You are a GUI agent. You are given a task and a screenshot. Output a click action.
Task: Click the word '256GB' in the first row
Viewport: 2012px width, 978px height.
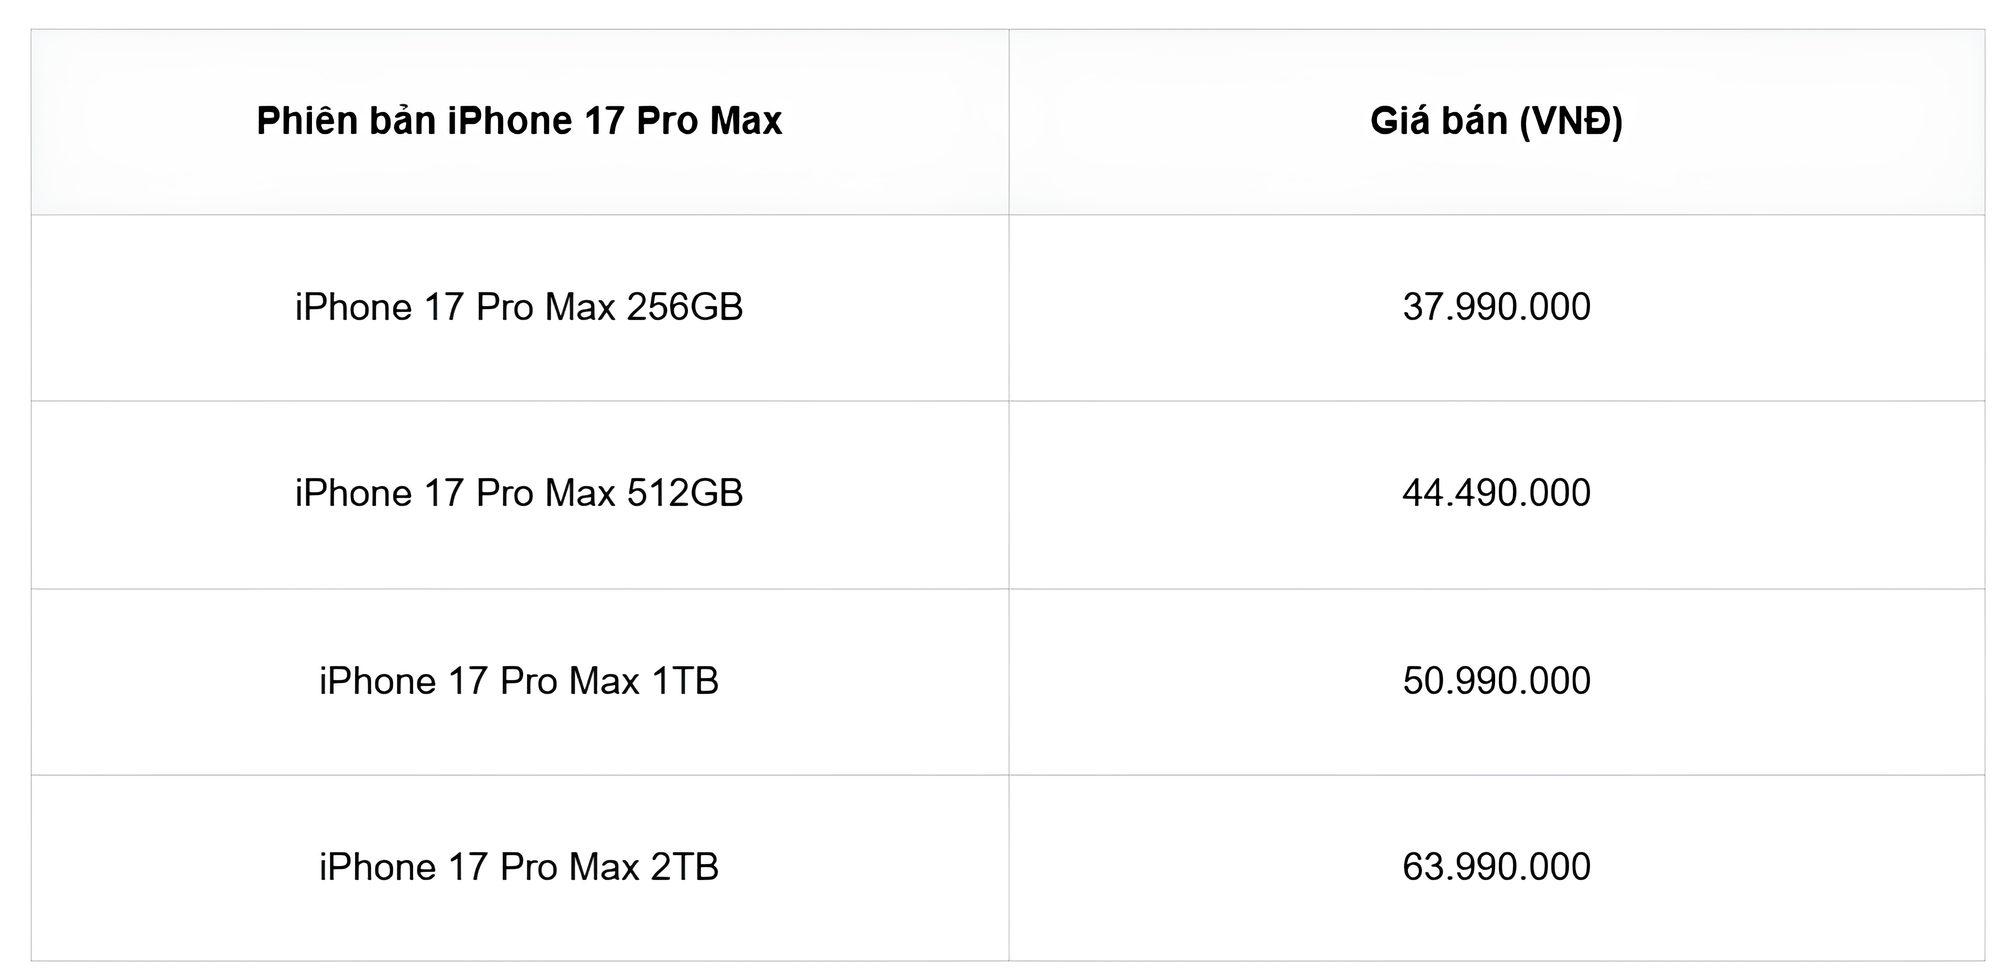[x=685, y=307]
